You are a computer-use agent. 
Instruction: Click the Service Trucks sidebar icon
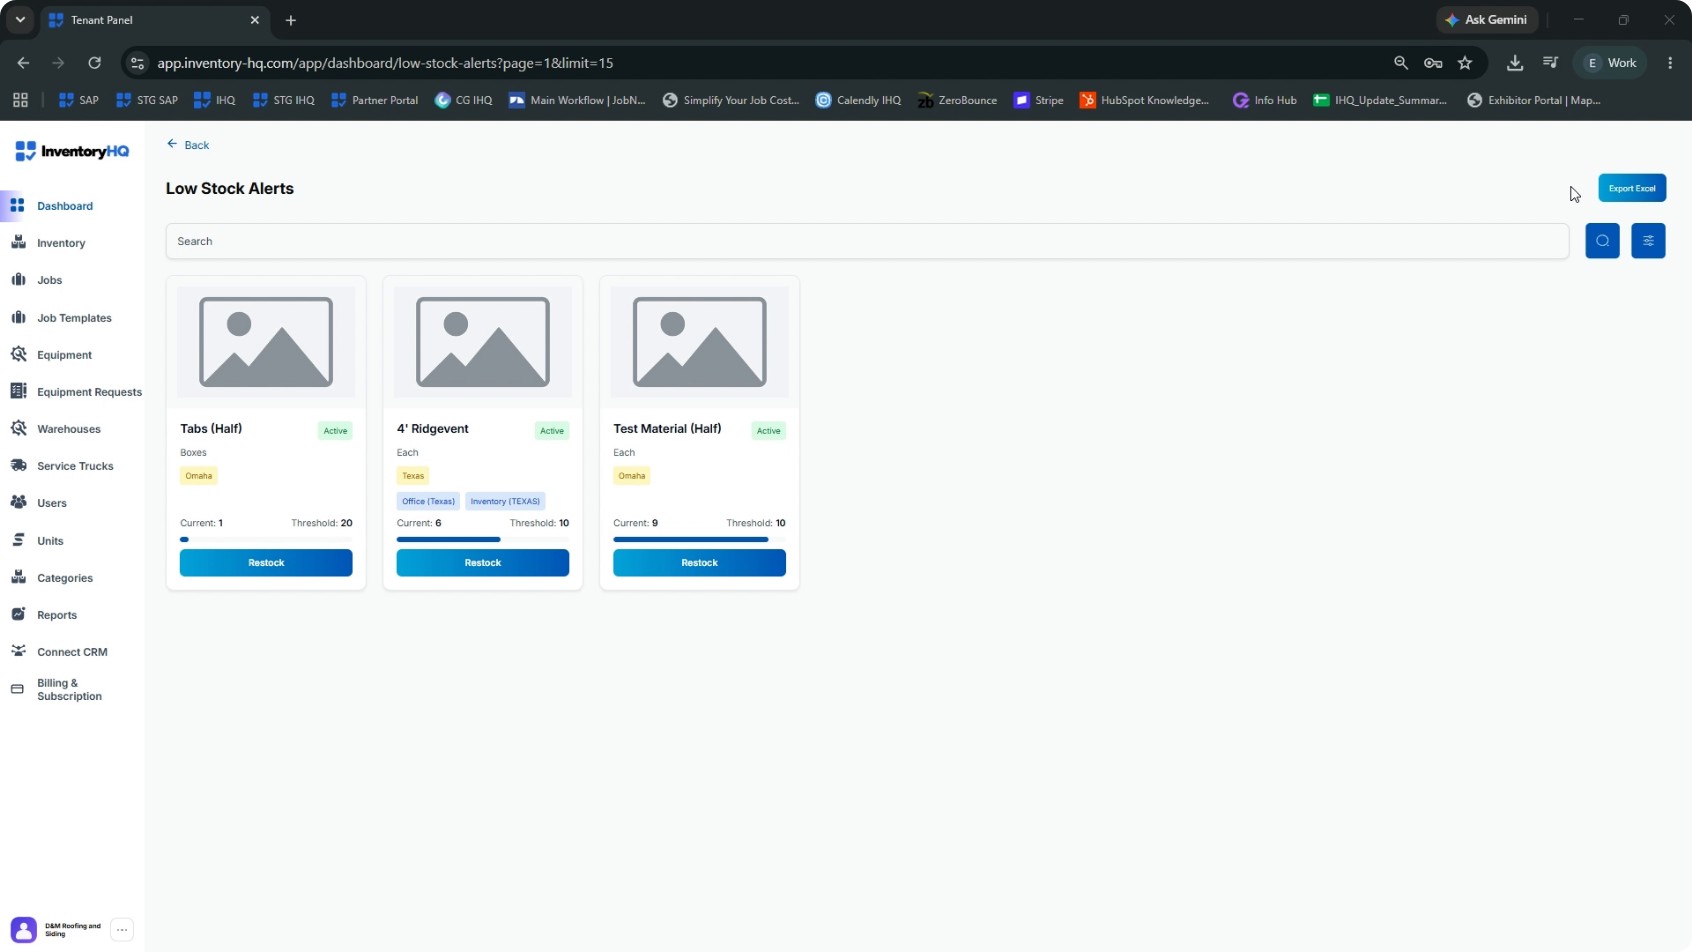(x=18, y=465)
